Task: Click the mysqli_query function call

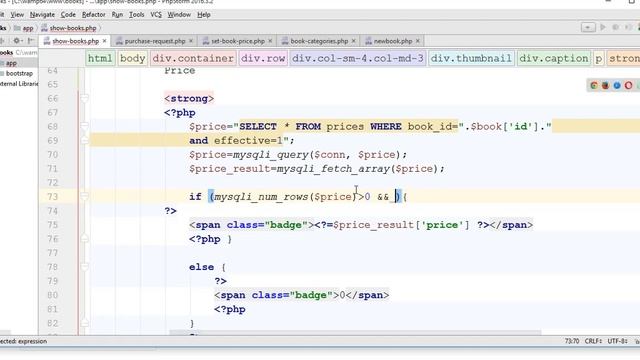Action: (271, 155)
